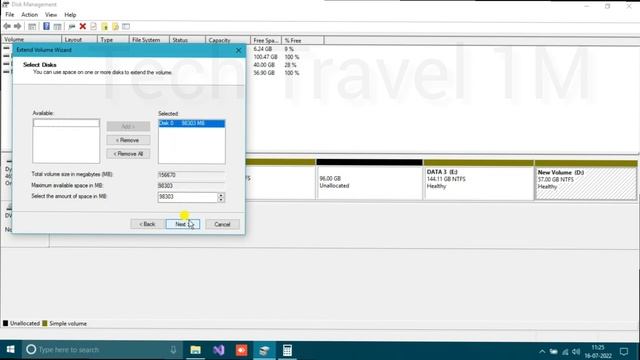640x360 pixels.
Task: Click the 100.47 GB free space cell
Action: 265,57
